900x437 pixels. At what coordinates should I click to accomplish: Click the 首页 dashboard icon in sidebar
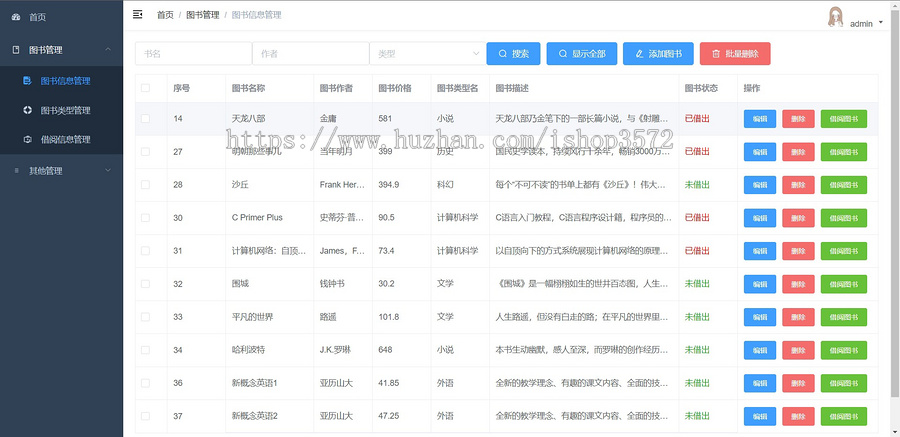click(x=16, y=17)
